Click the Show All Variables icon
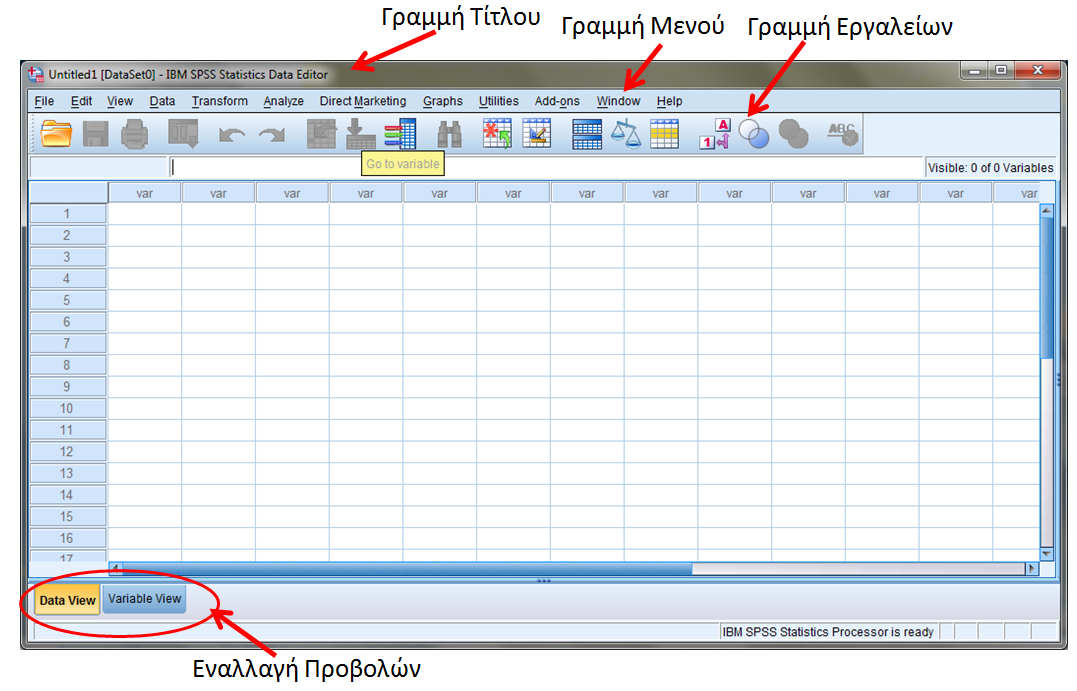The height and width of the screenshot is (691, 1077). coord(793,133)
